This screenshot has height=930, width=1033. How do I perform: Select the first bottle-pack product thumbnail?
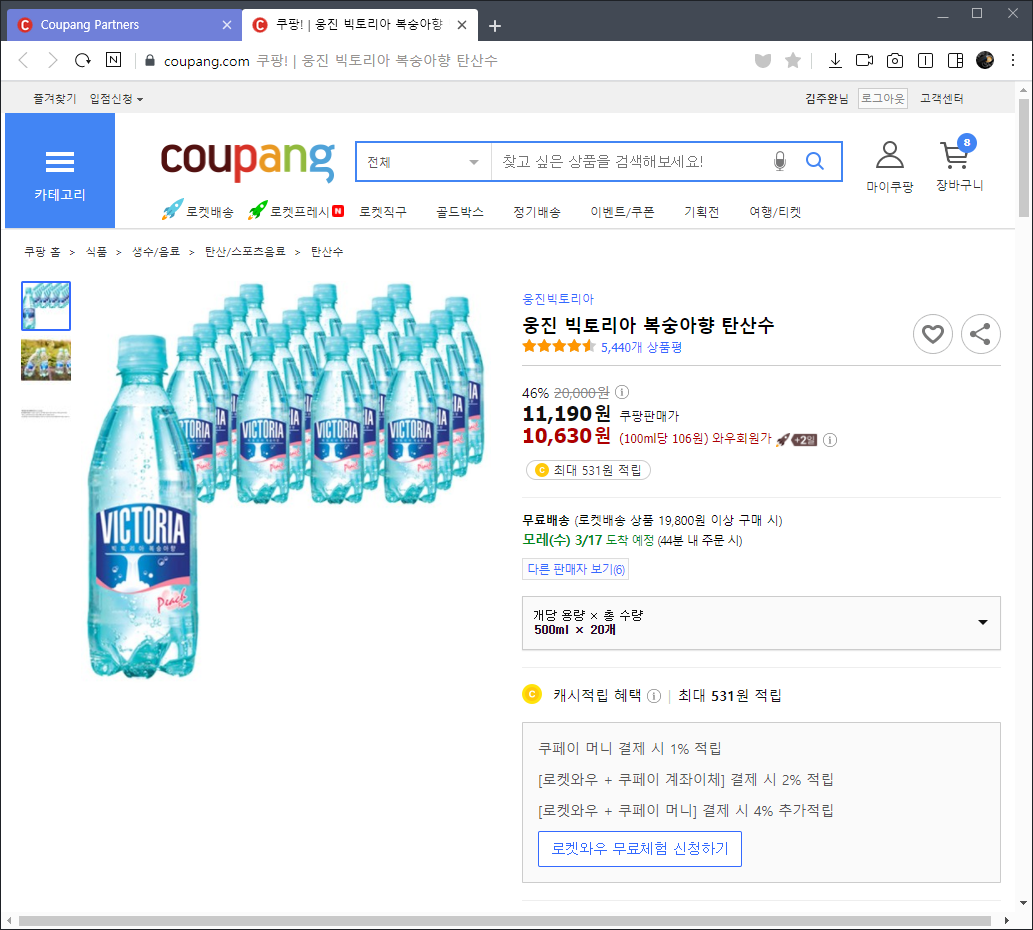click(x=46, y=306)
